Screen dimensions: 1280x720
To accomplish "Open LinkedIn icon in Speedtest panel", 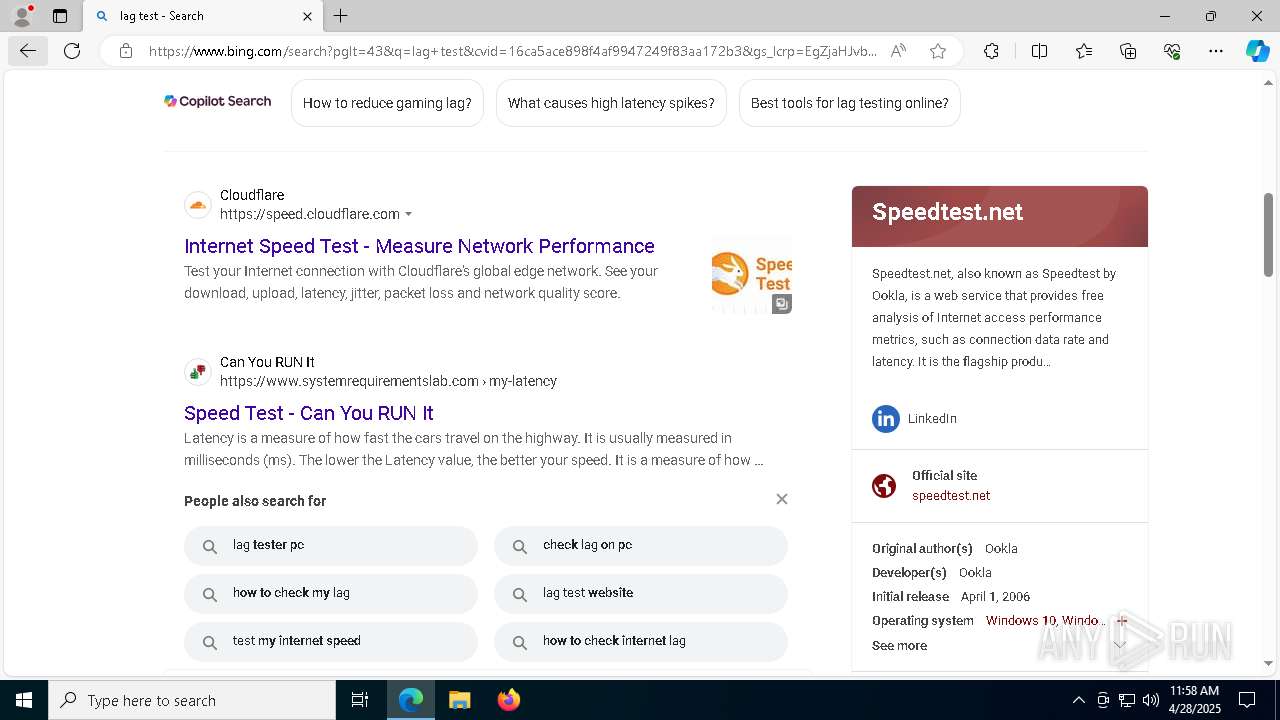I will pyautogui.click(x=885, y=418).
